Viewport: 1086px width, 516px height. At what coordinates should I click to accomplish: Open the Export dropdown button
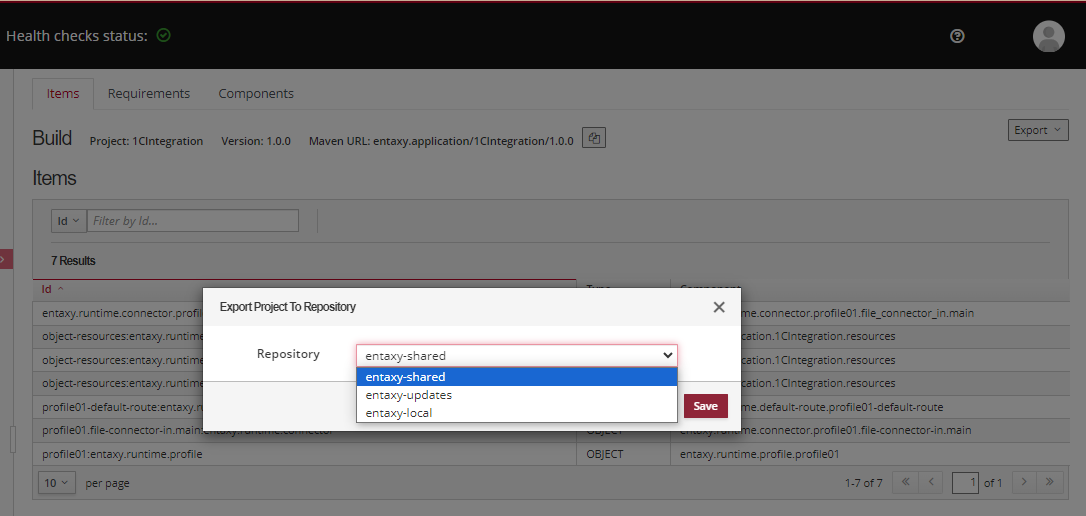coord(1037,130)
